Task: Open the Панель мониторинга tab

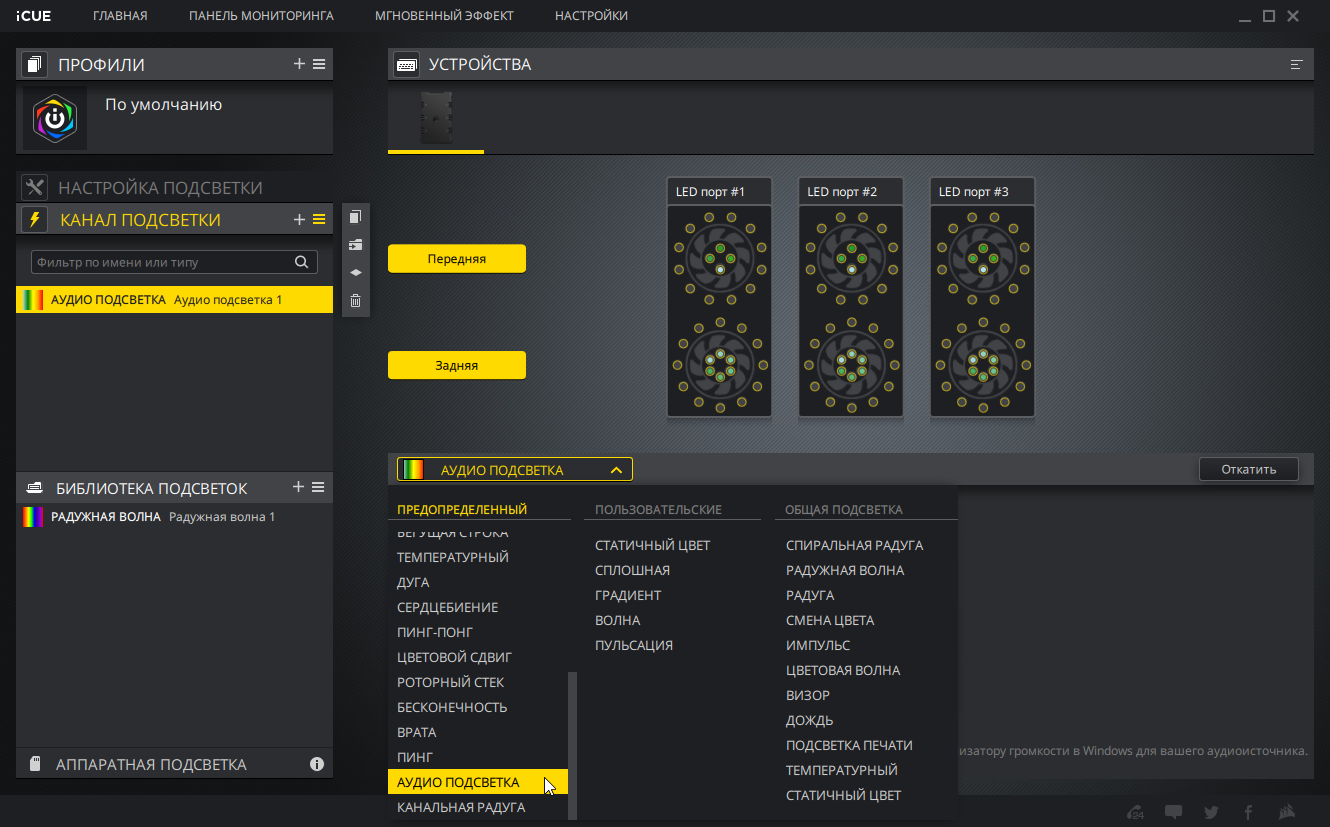Action: point(261,16)
